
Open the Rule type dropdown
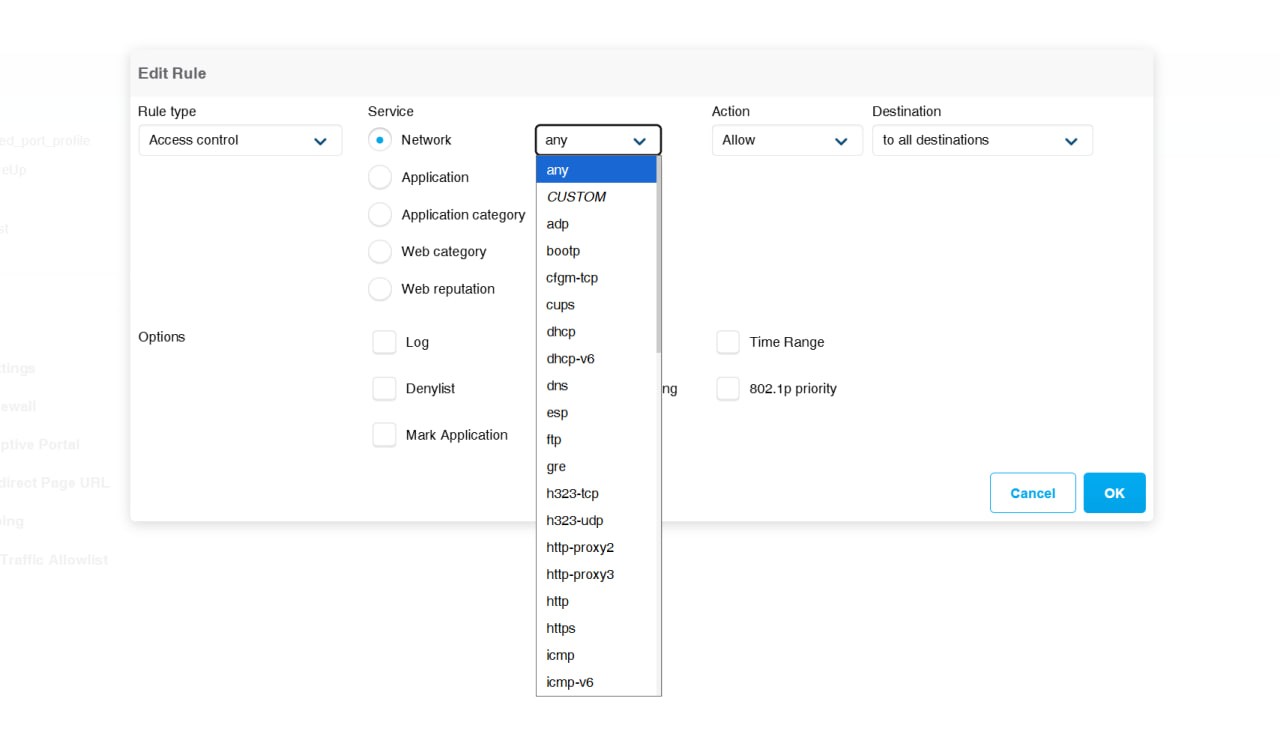point(240,140)
